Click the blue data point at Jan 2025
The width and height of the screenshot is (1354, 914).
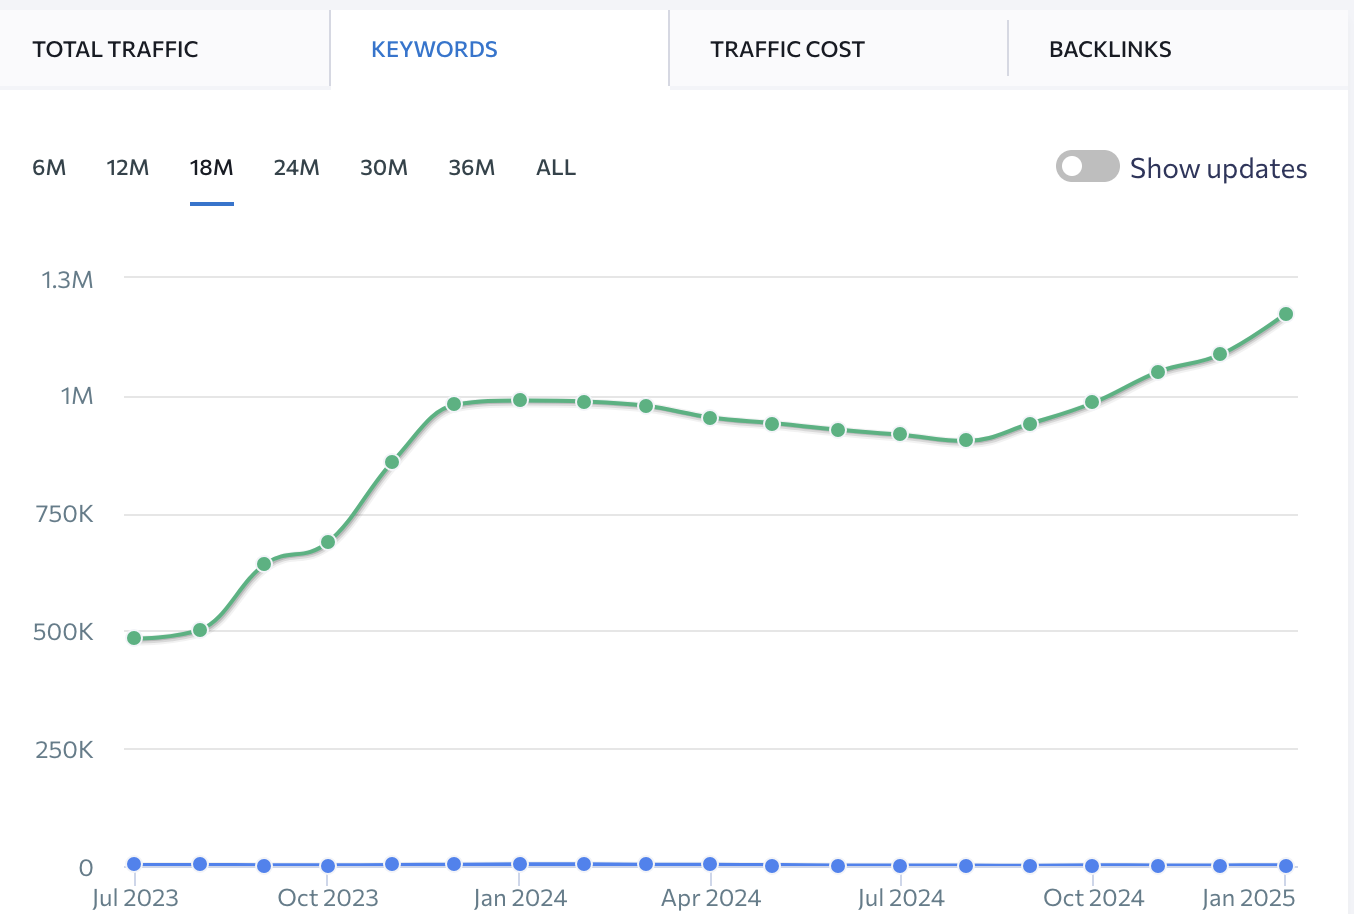tap(1286, 866)
